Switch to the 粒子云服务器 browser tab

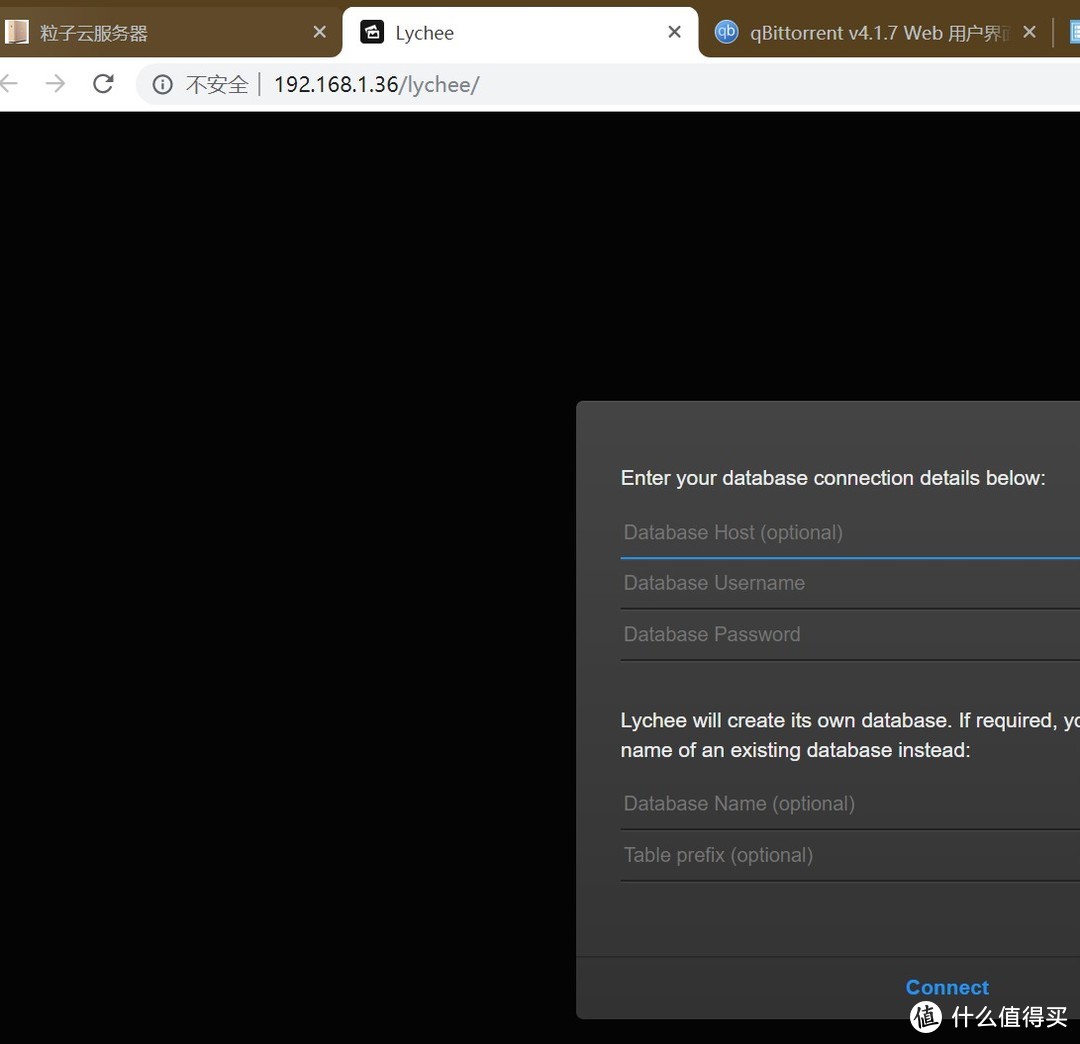pyautogui.click(x=165, y=32)
